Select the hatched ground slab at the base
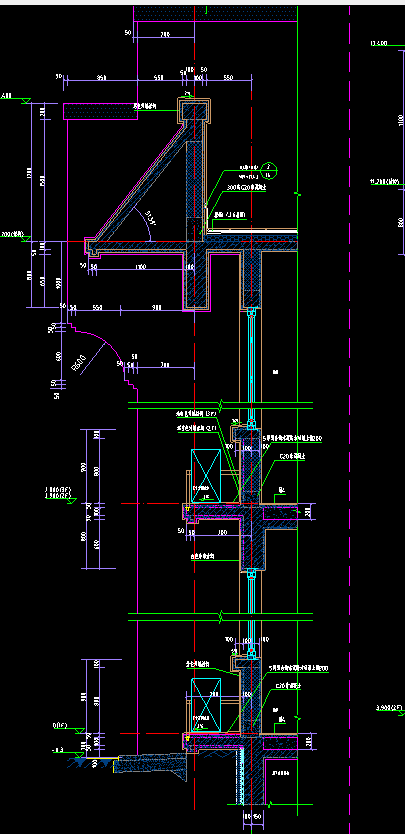This screenshot has width=405, height=834. click(x=151, y=765)
